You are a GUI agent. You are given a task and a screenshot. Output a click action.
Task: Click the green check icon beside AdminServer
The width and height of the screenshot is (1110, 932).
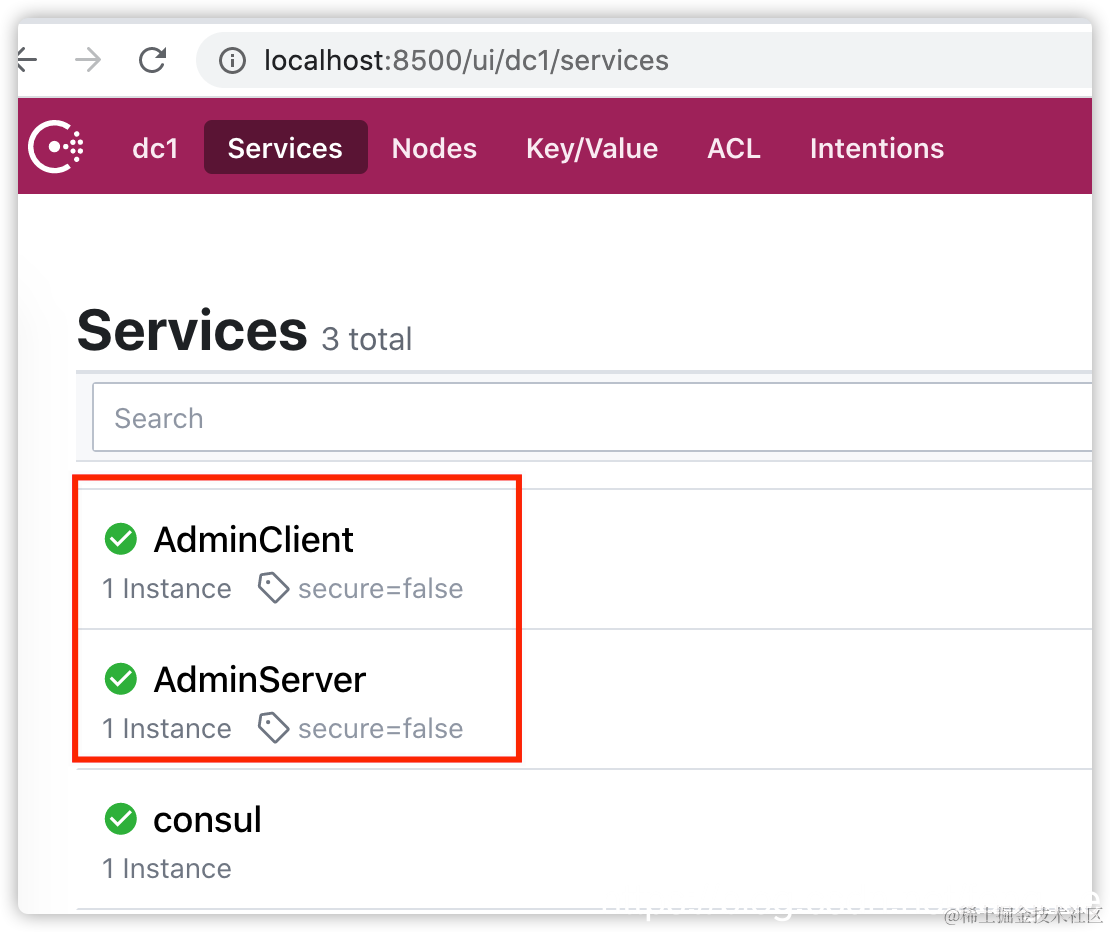pyautogui.click(x=121, y=679)
